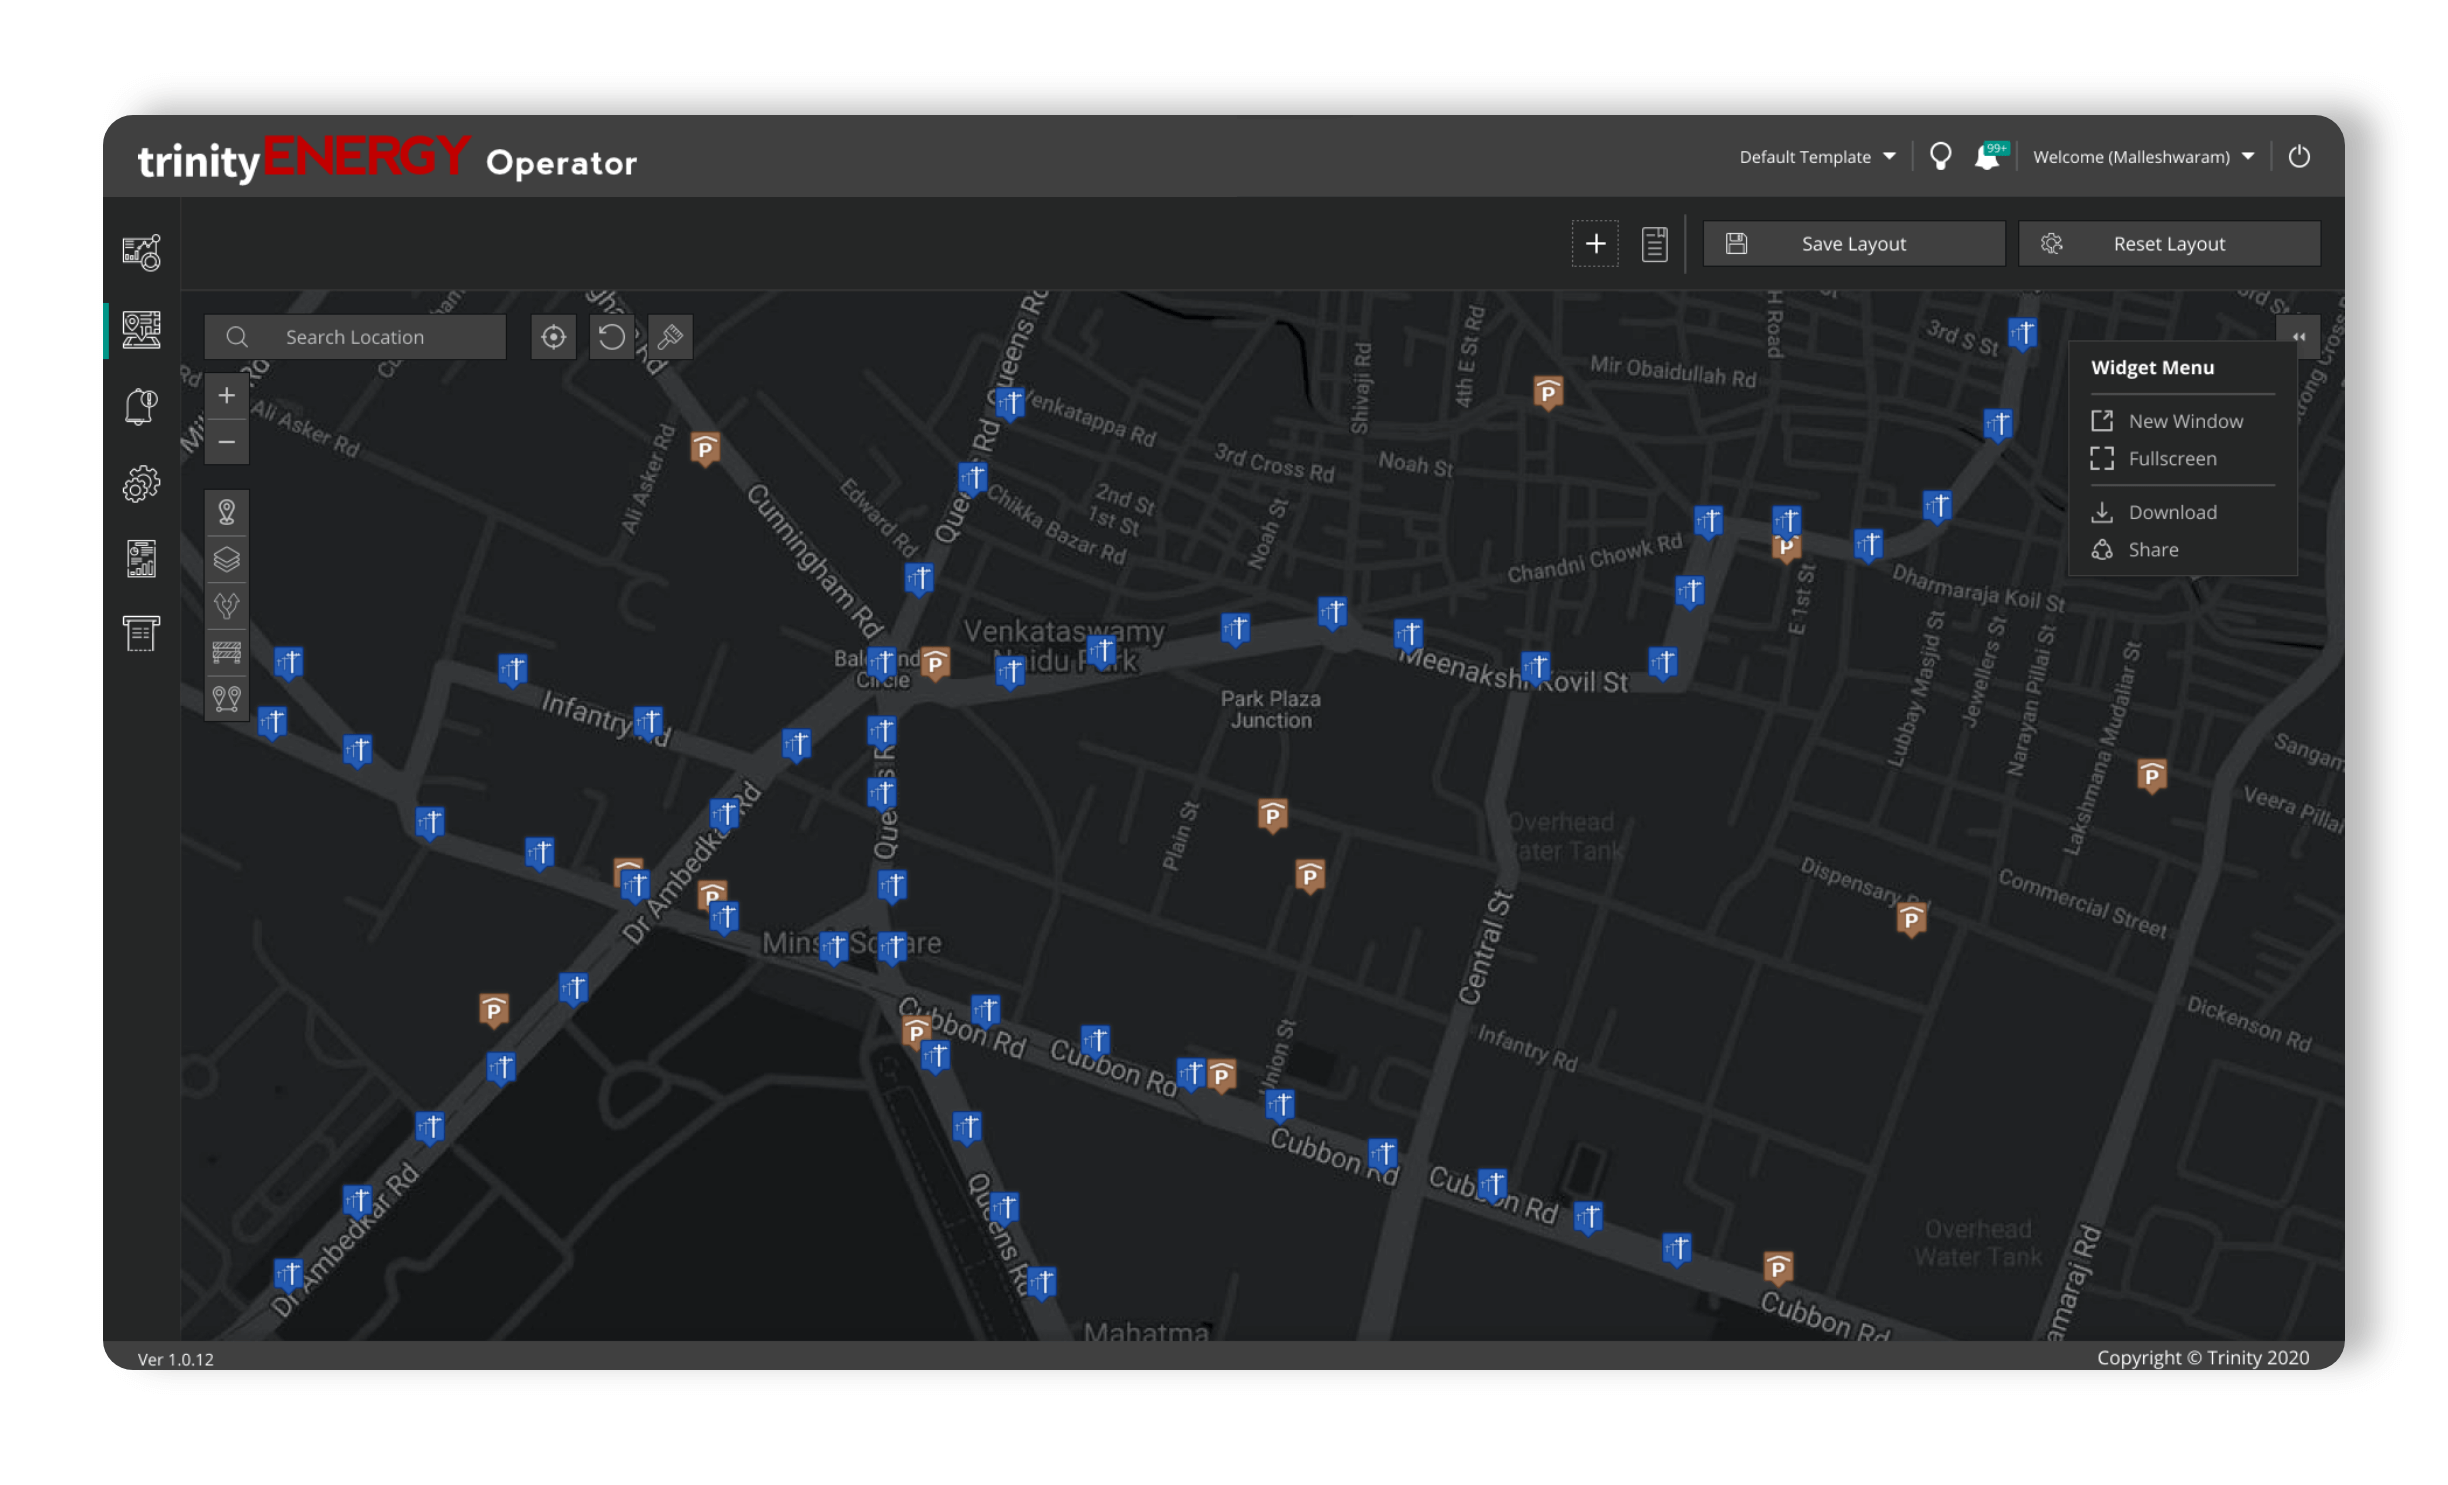The image size is (2448, 1485).
Task: Open the alerts bell sidebar icon
Action: [x=141, y=406]
